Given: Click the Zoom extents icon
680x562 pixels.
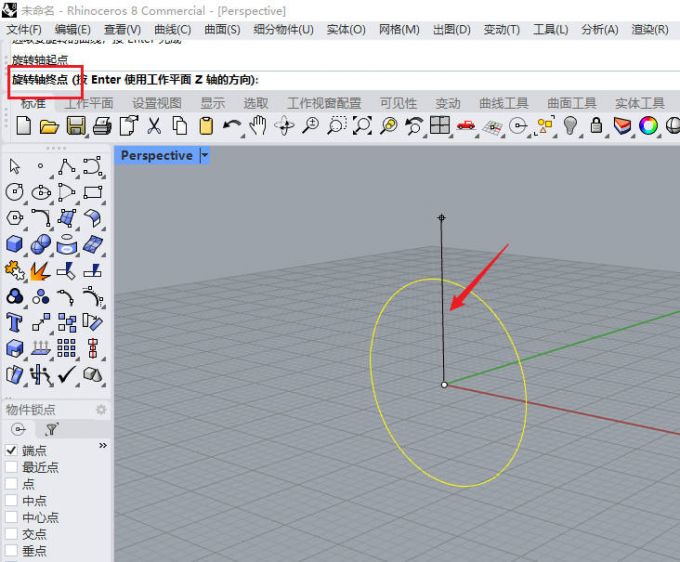Looking at the screenshot, I should (363, 126).
